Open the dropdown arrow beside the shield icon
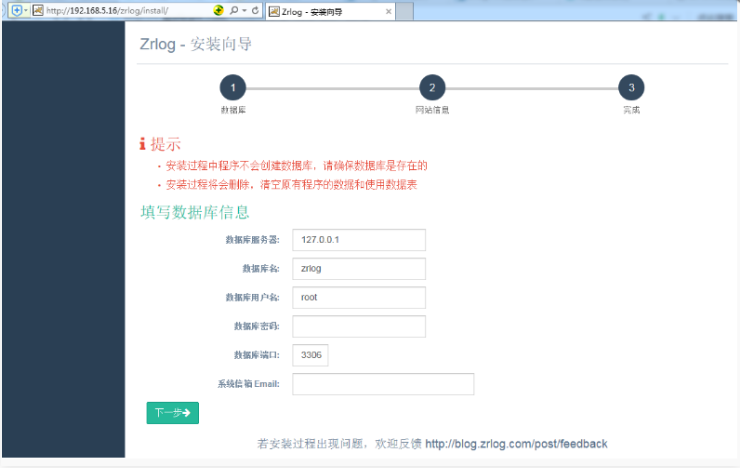The image size is (740, 468). (26, 10)
